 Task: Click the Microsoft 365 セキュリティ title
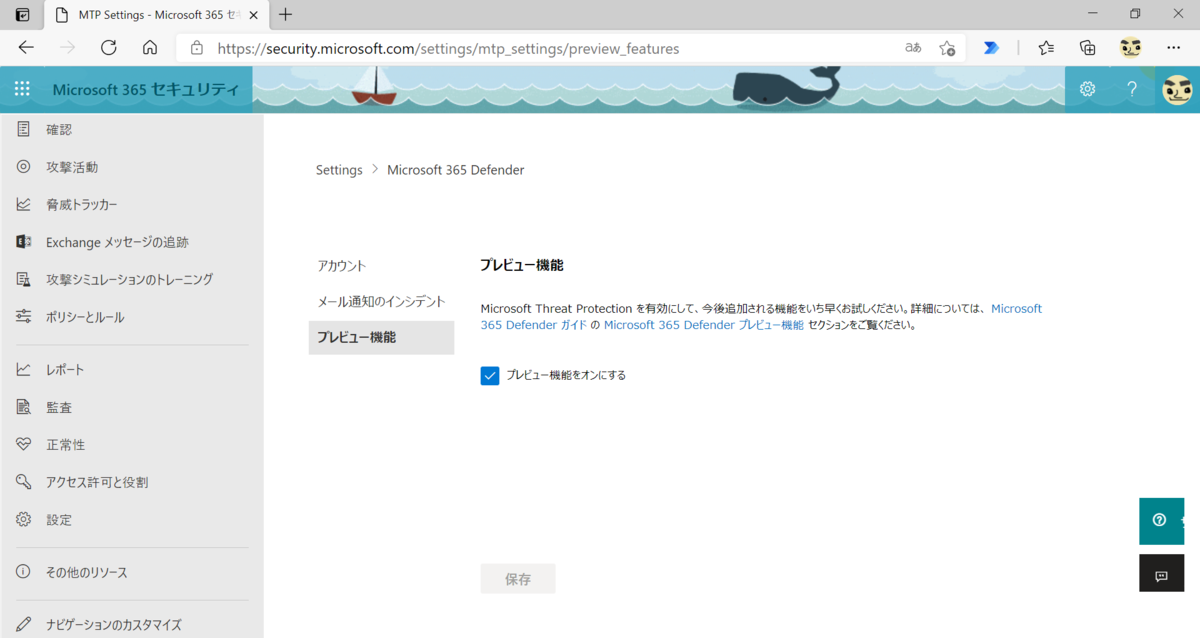point(146,89)
